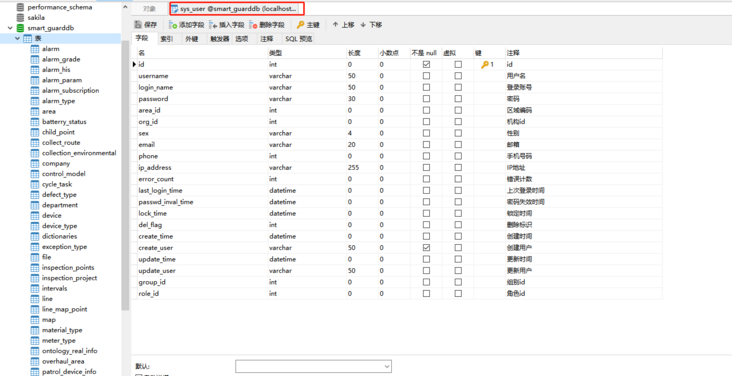Viewport: 732px width, 376px height.
Task: Click the Primary Key (主键) key icon
Action: coord(301,25)
